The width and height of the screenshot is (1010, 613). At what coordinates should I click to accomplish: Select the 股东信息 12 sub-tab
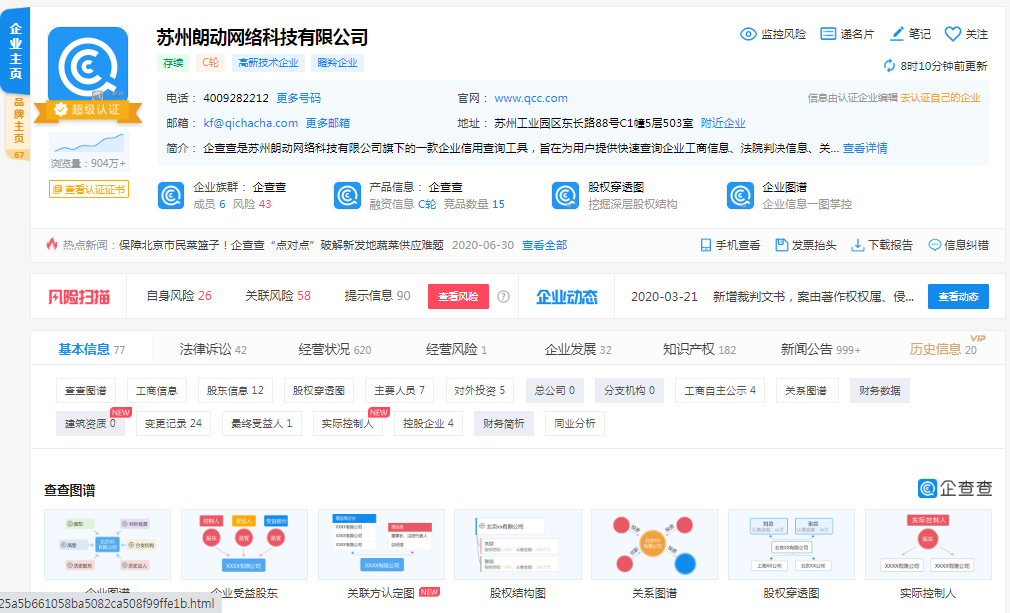235,391
